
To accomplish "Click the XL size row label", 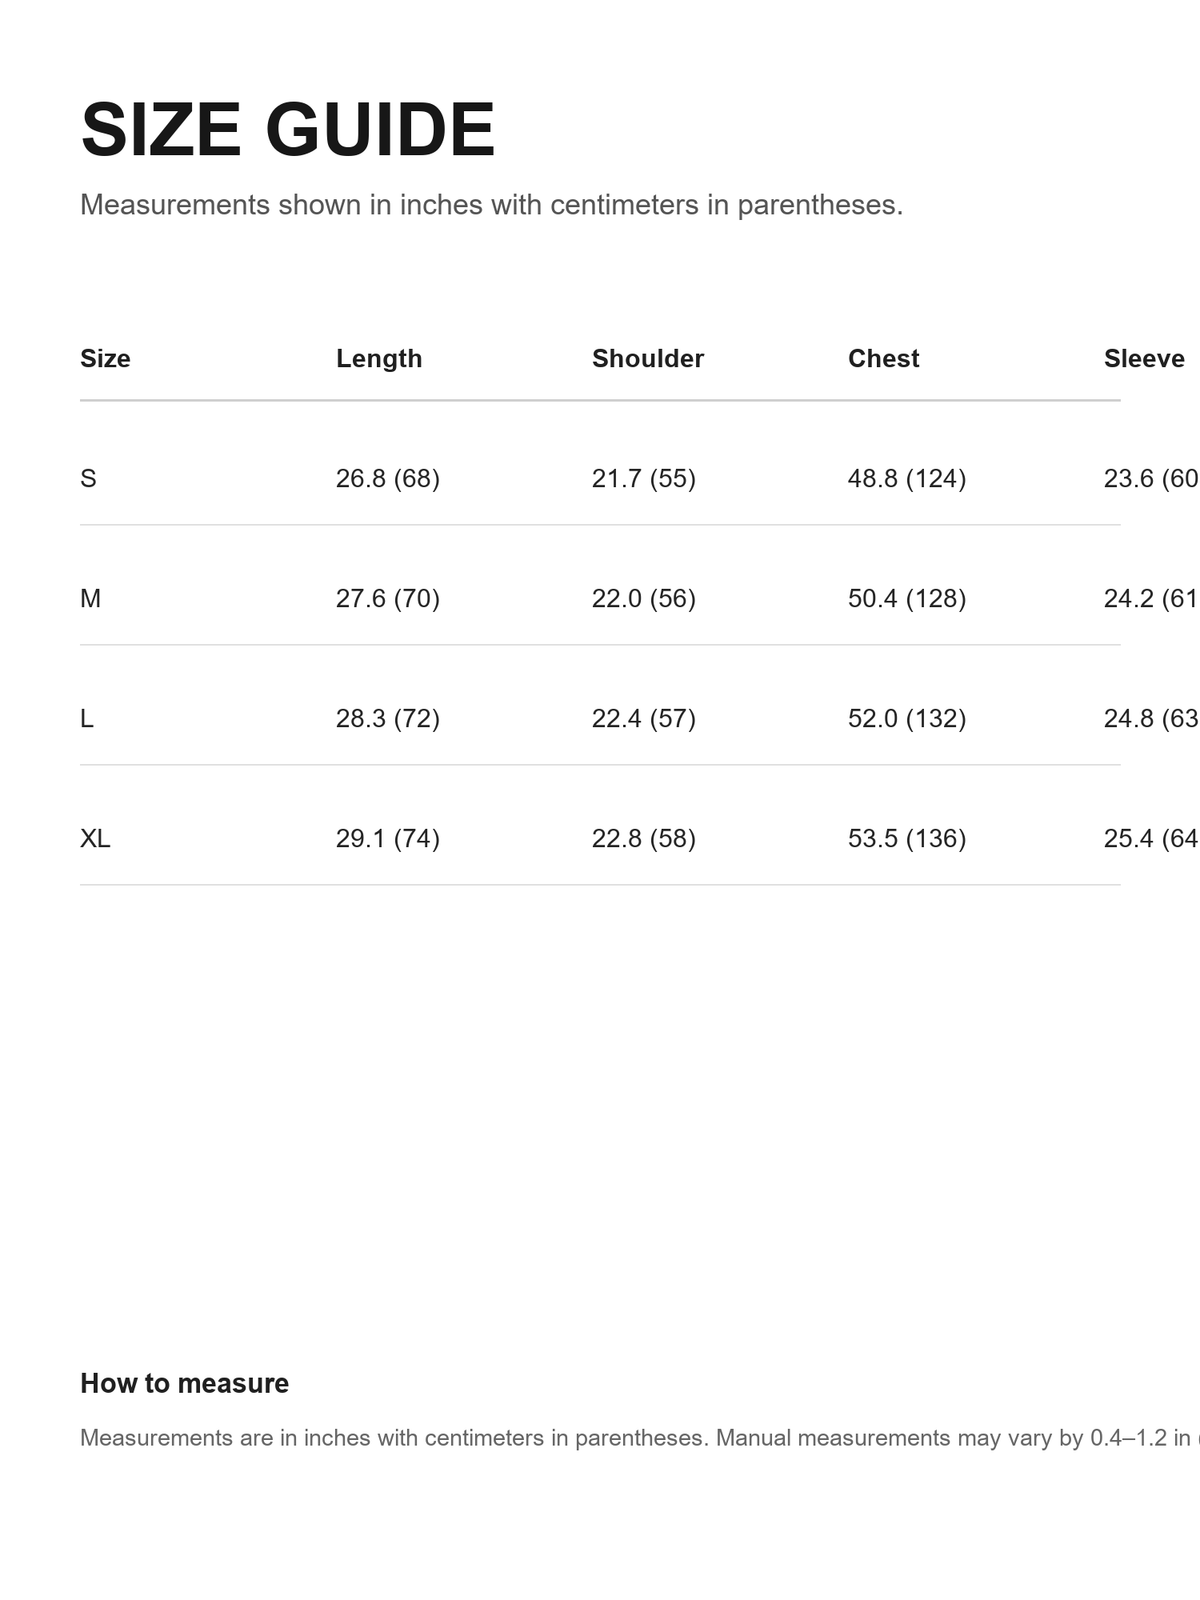I will (95, 838).
